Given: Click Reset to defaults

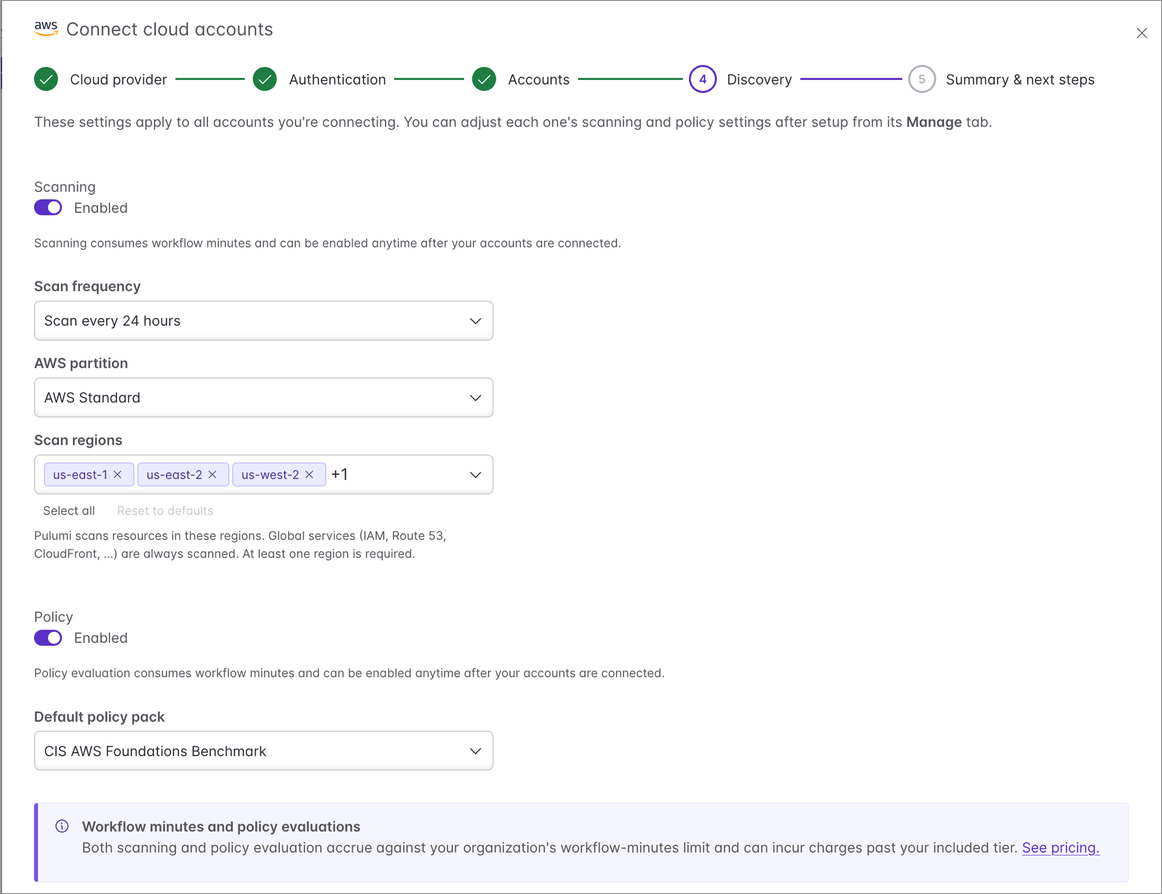Looking at the screenshot, I should (x=165, y=511).
